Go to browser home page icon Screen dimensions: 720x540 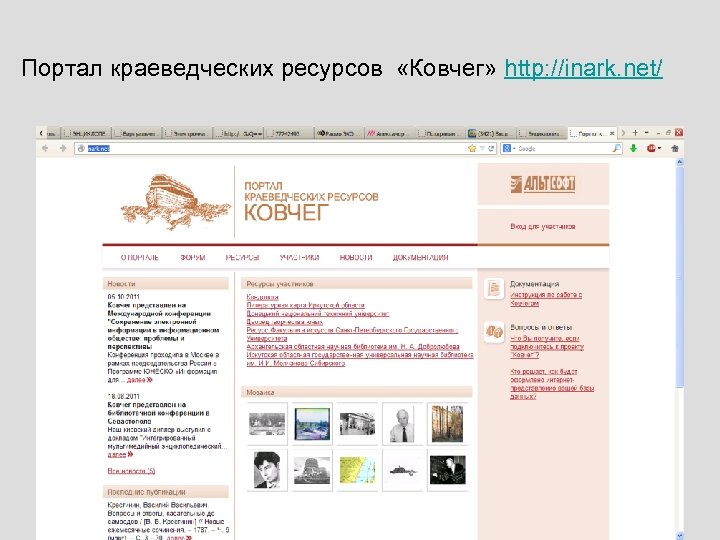point(675,148)
